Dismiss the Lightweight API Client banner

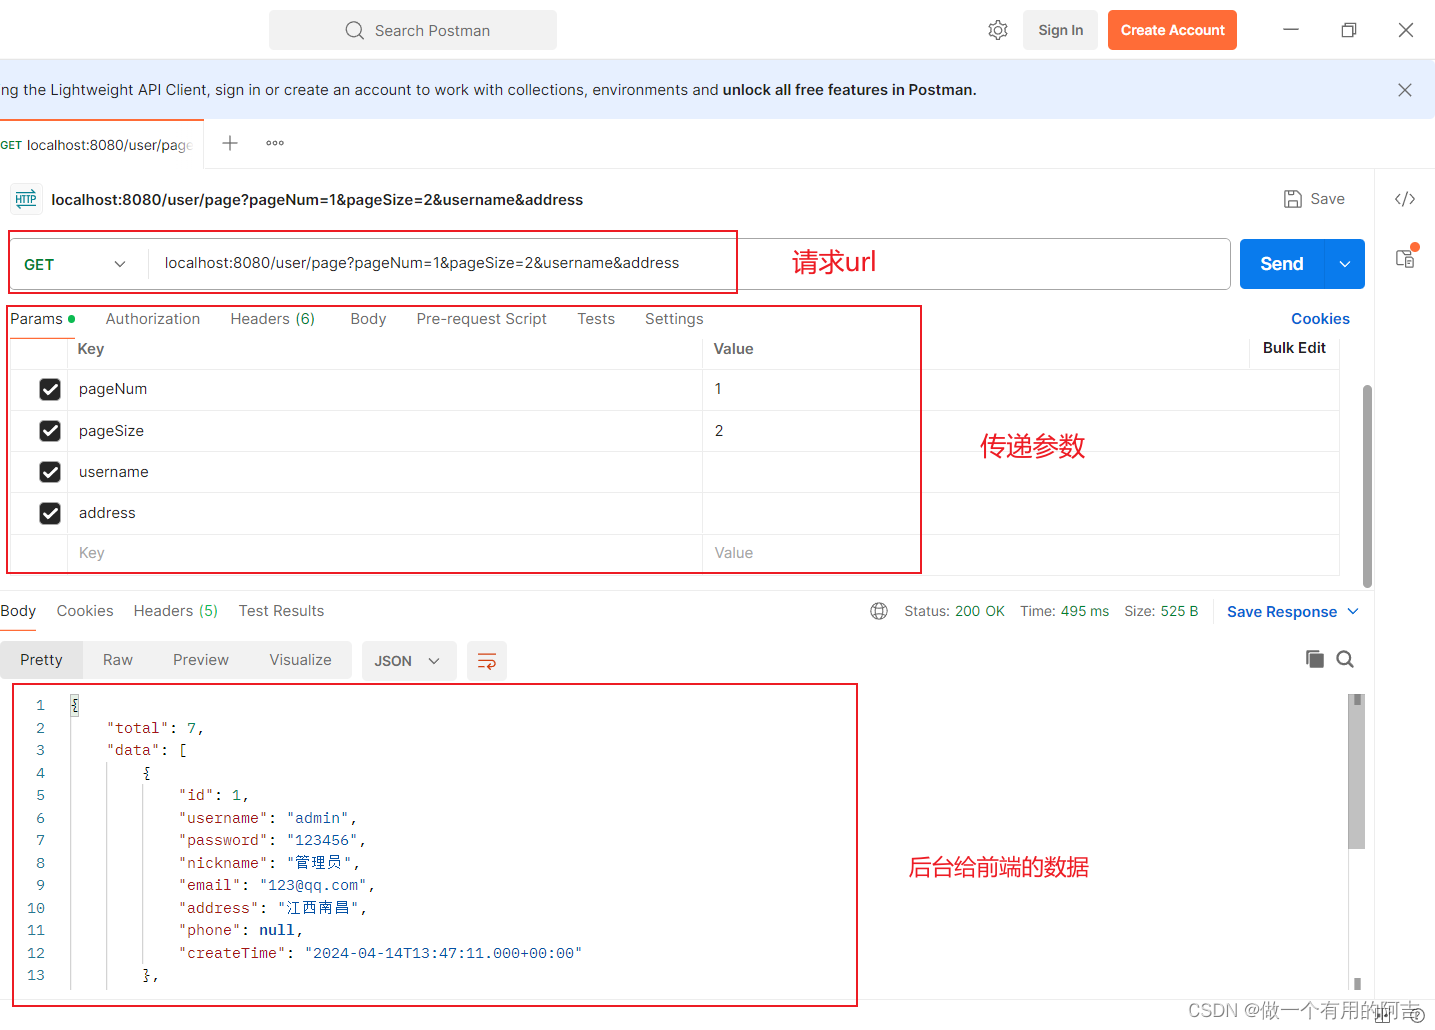click(1405, 90)
